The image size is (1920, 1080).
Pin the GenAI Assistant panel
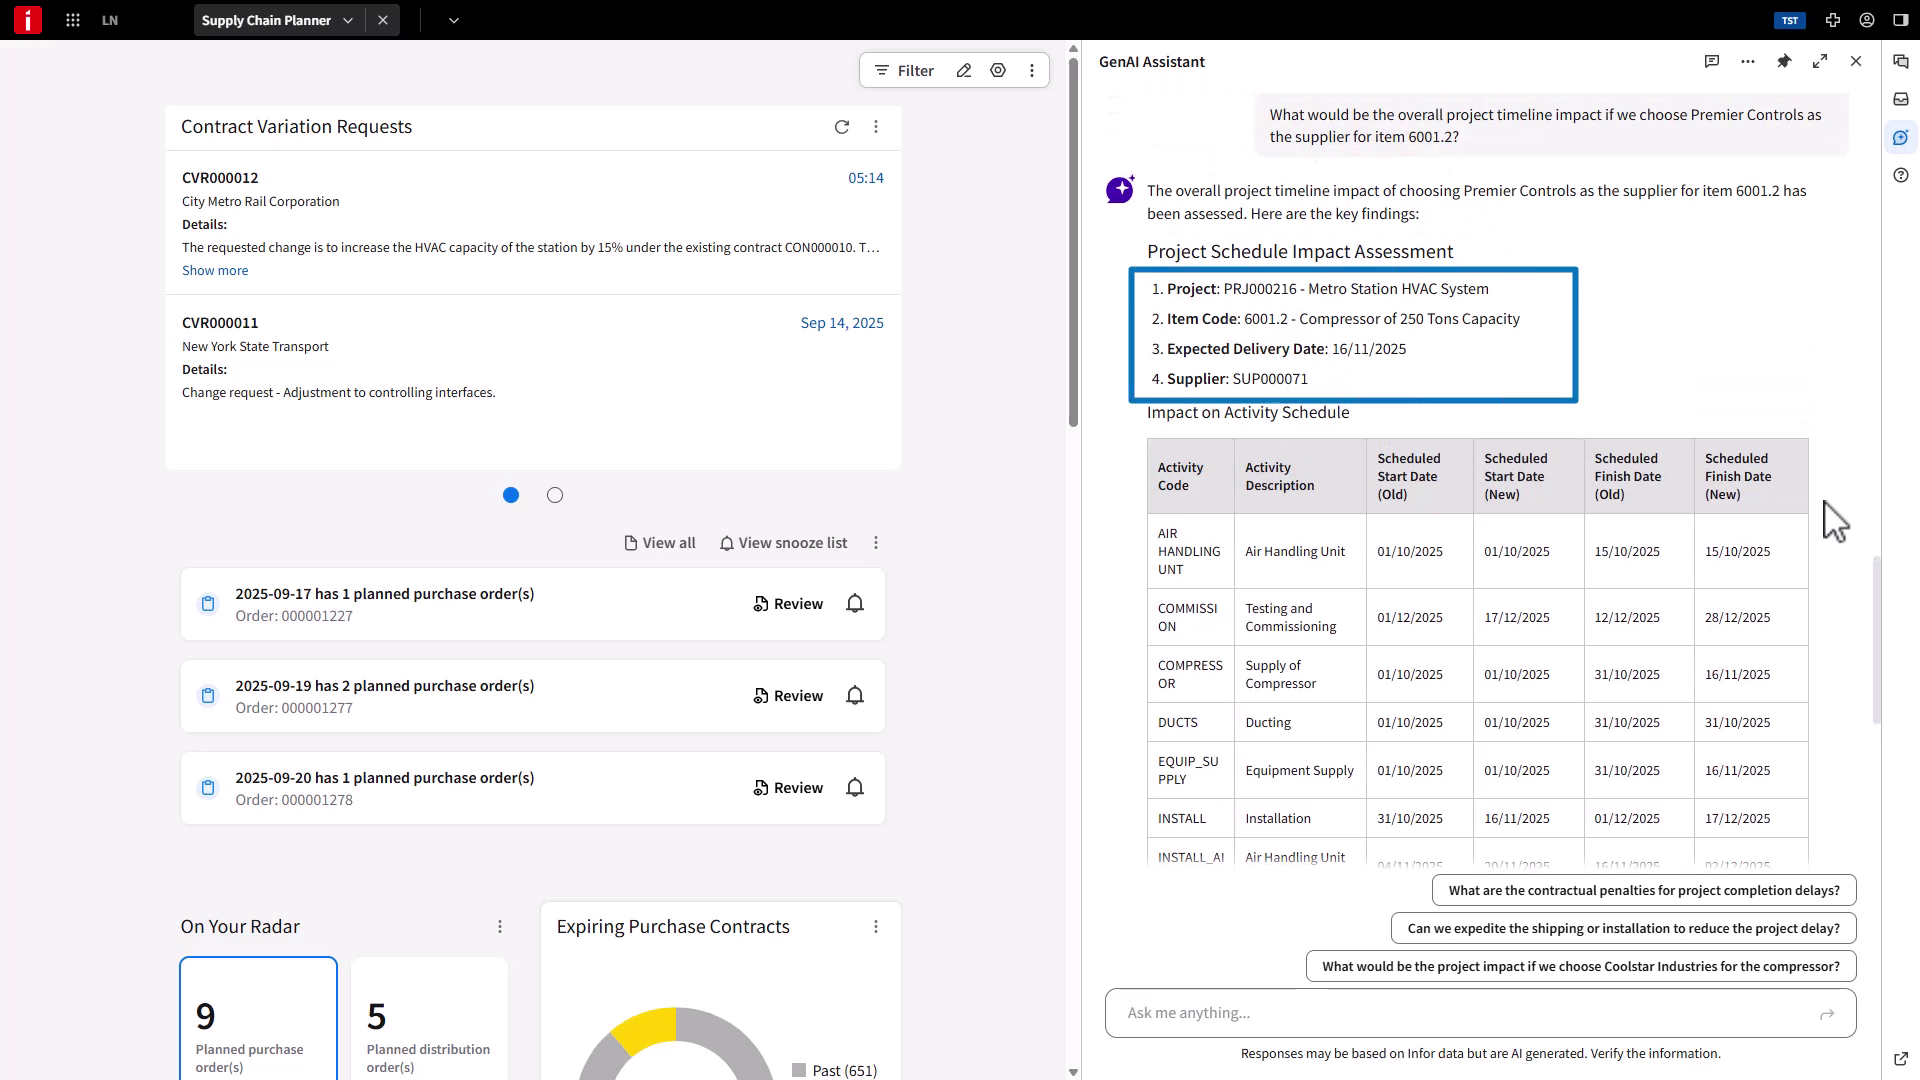click(1784, 61)
